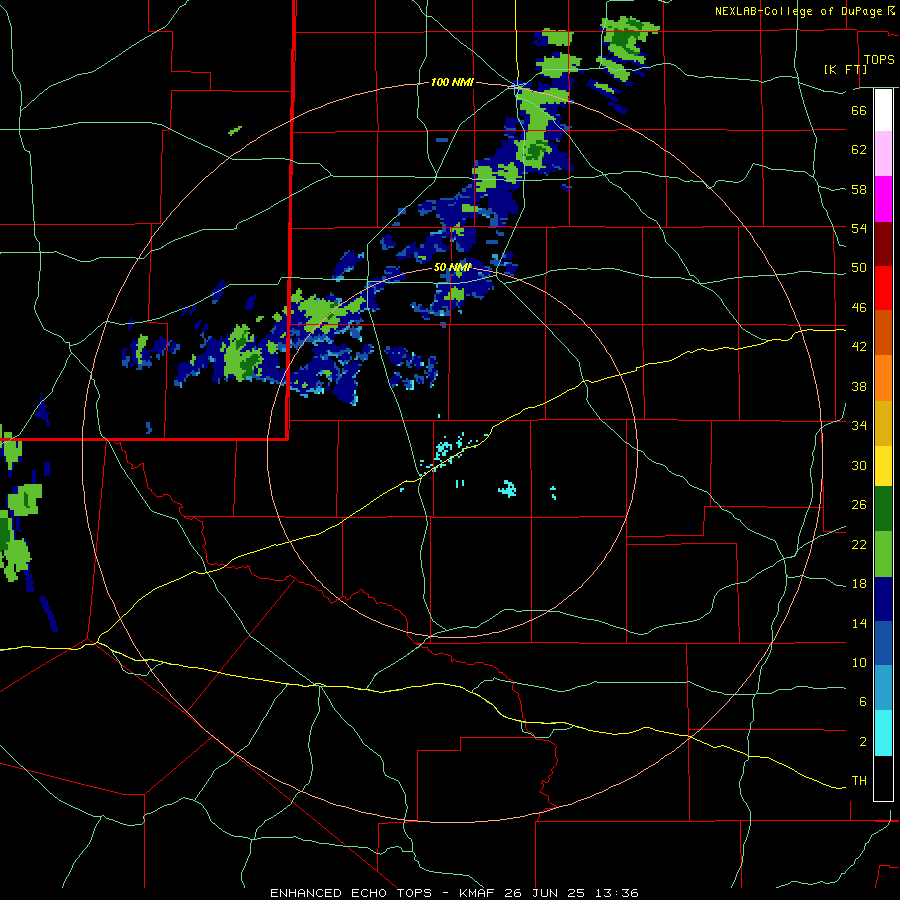
Task: Click the dark green legend swatch
Action: click(883, 509)
